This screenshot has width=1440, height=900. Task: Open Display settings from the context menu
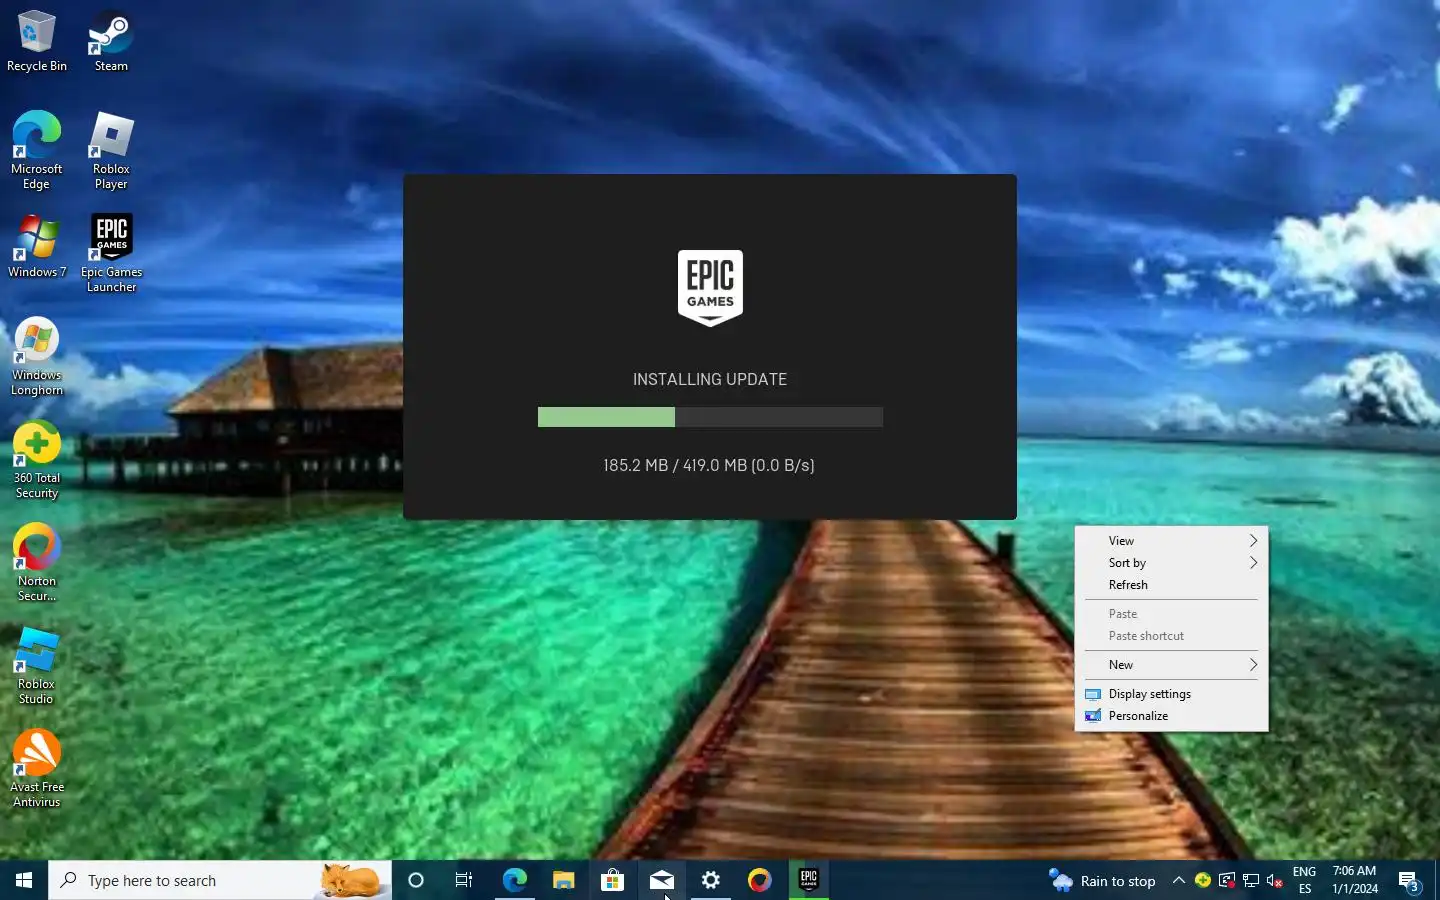(1171, 694)
